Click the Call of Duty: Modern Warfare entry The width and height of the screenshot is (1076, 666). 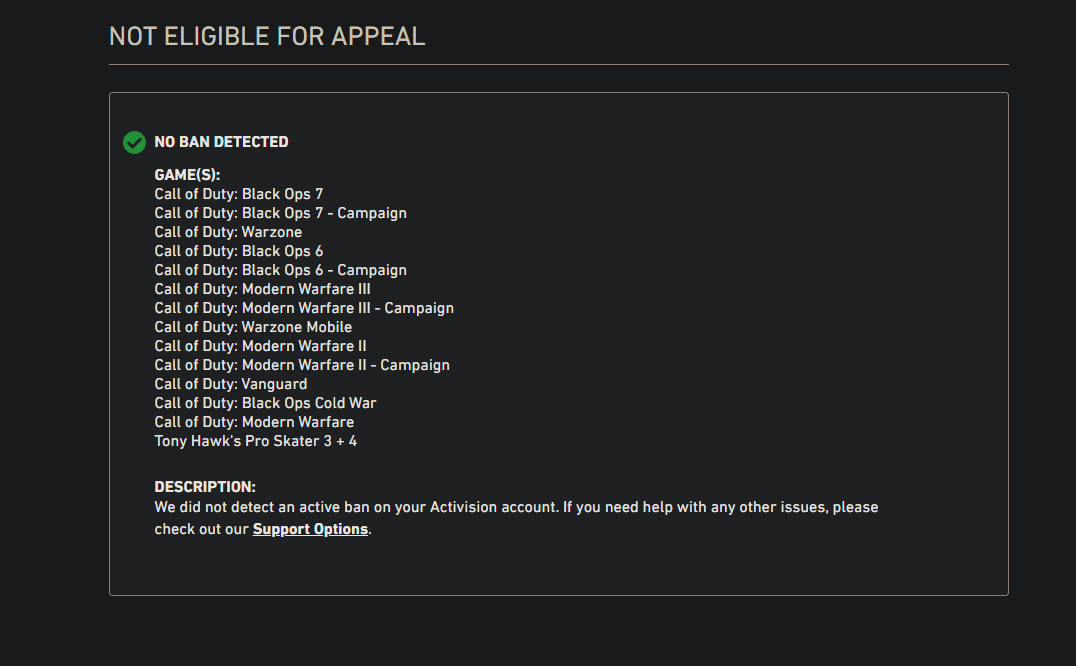tap(254, 422)
